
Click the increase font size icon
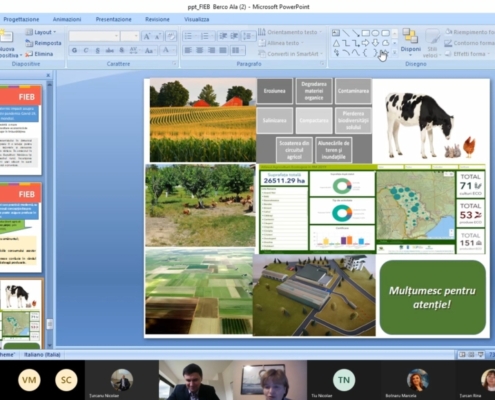coord(146,36)
